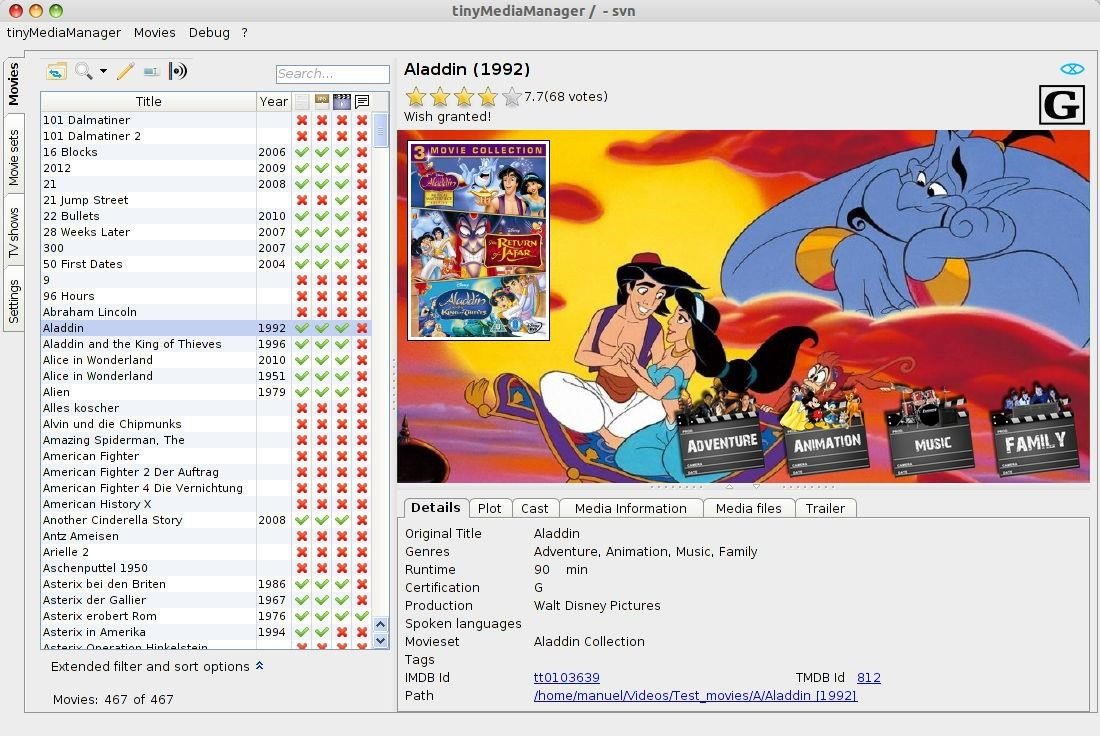This screenshot has height=736, width=1100.
Task: Click the pencil edit movie icon
Action: pos(125,71)
